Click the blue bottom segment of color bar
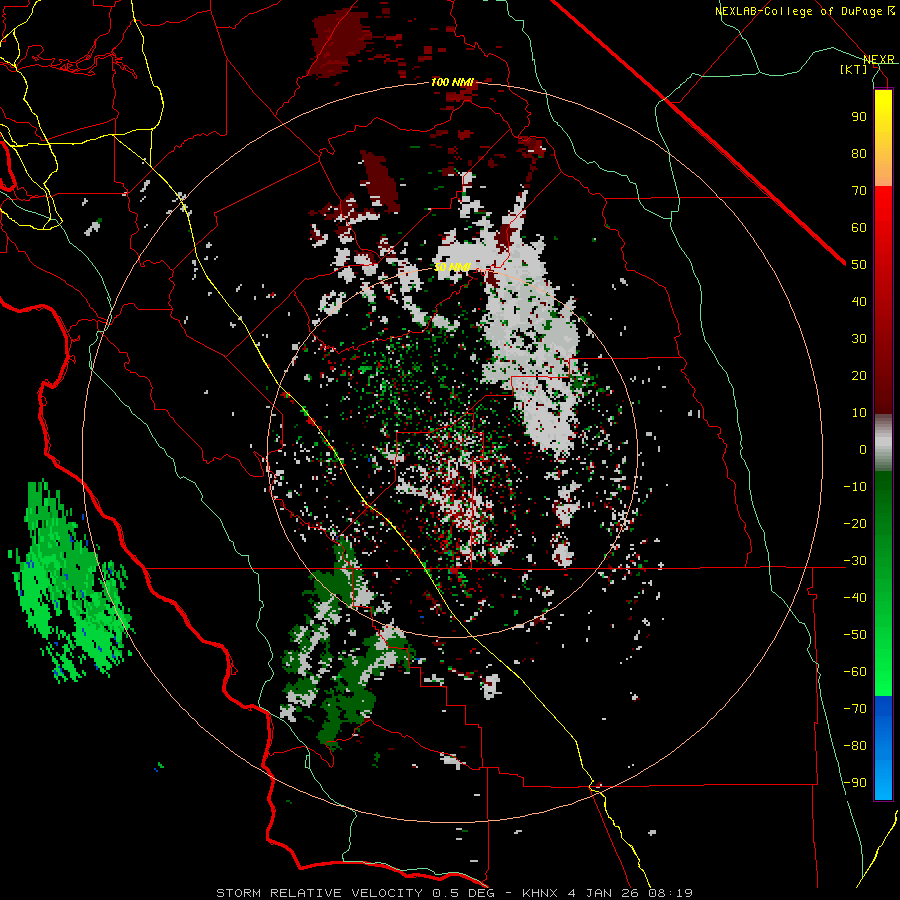The height and width of the screenshot is (900, 900). pyautogui.click(x=883, y=748)
